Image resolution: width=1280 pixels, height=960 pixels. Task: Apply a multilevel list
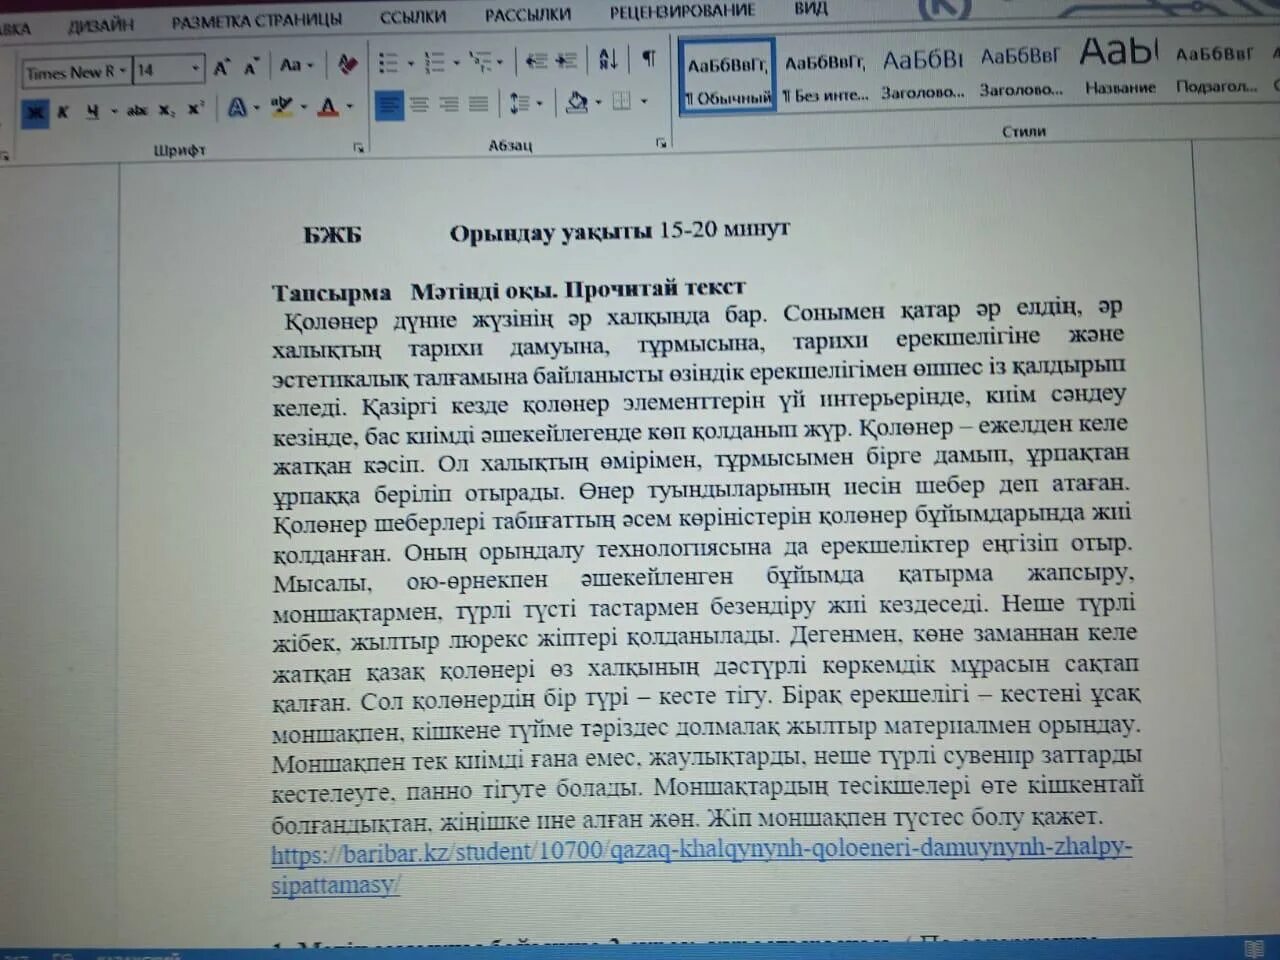click(x=479, y=61)
